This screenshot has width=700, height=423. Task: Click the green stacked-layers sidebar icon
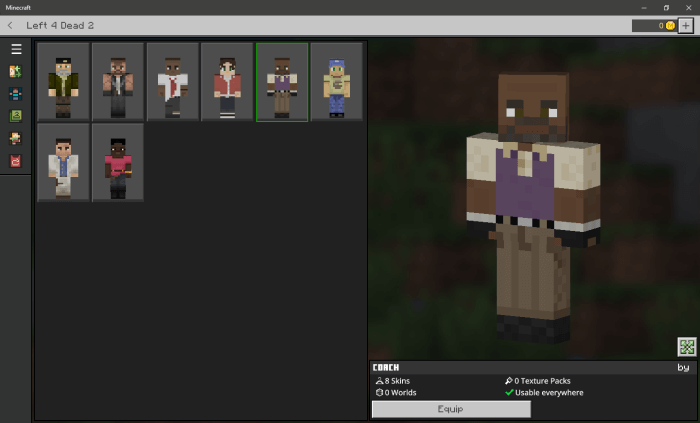point(16,116)
